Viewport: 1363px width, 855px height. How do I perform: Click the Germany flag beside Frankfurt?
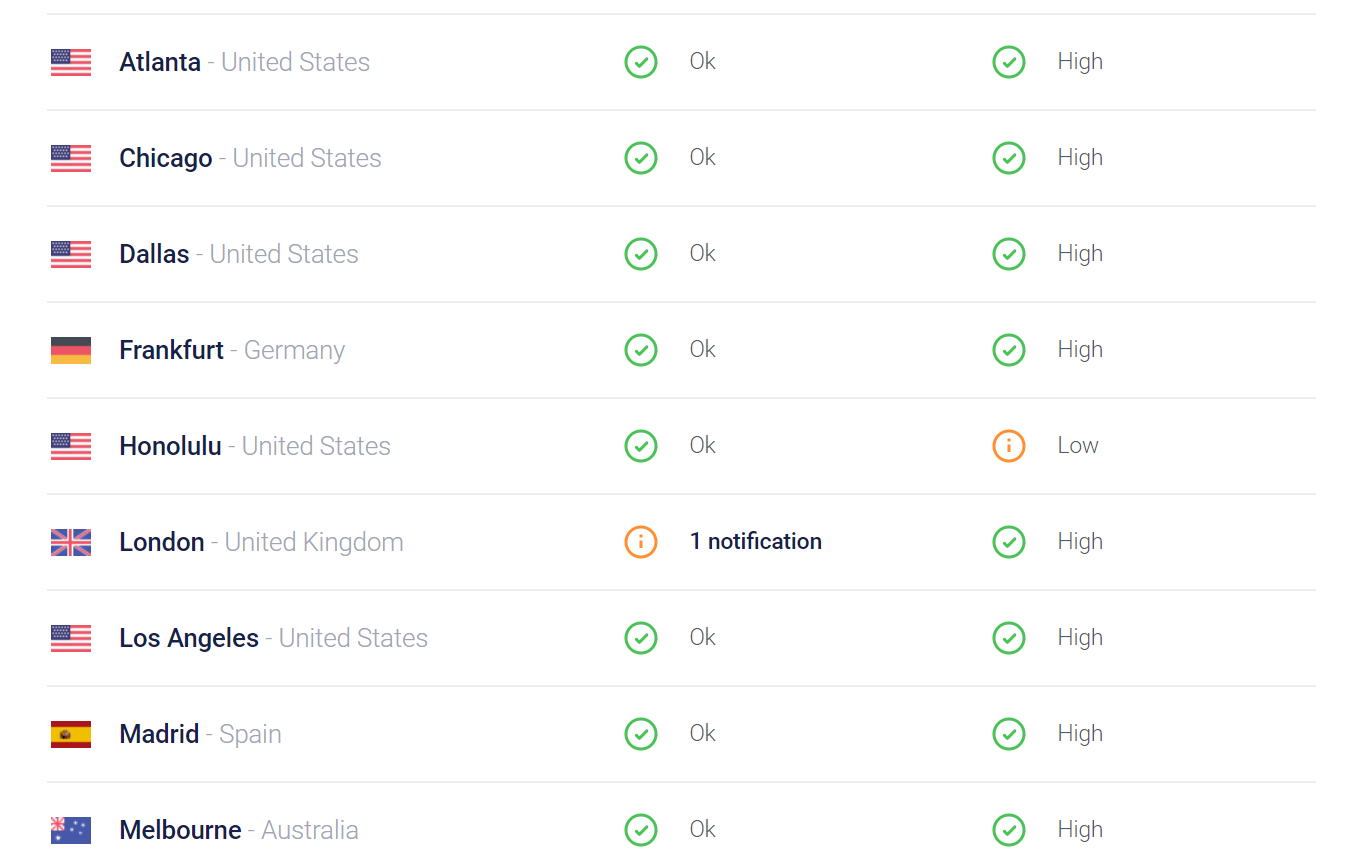pyautogui.click(x=71, y=350)
